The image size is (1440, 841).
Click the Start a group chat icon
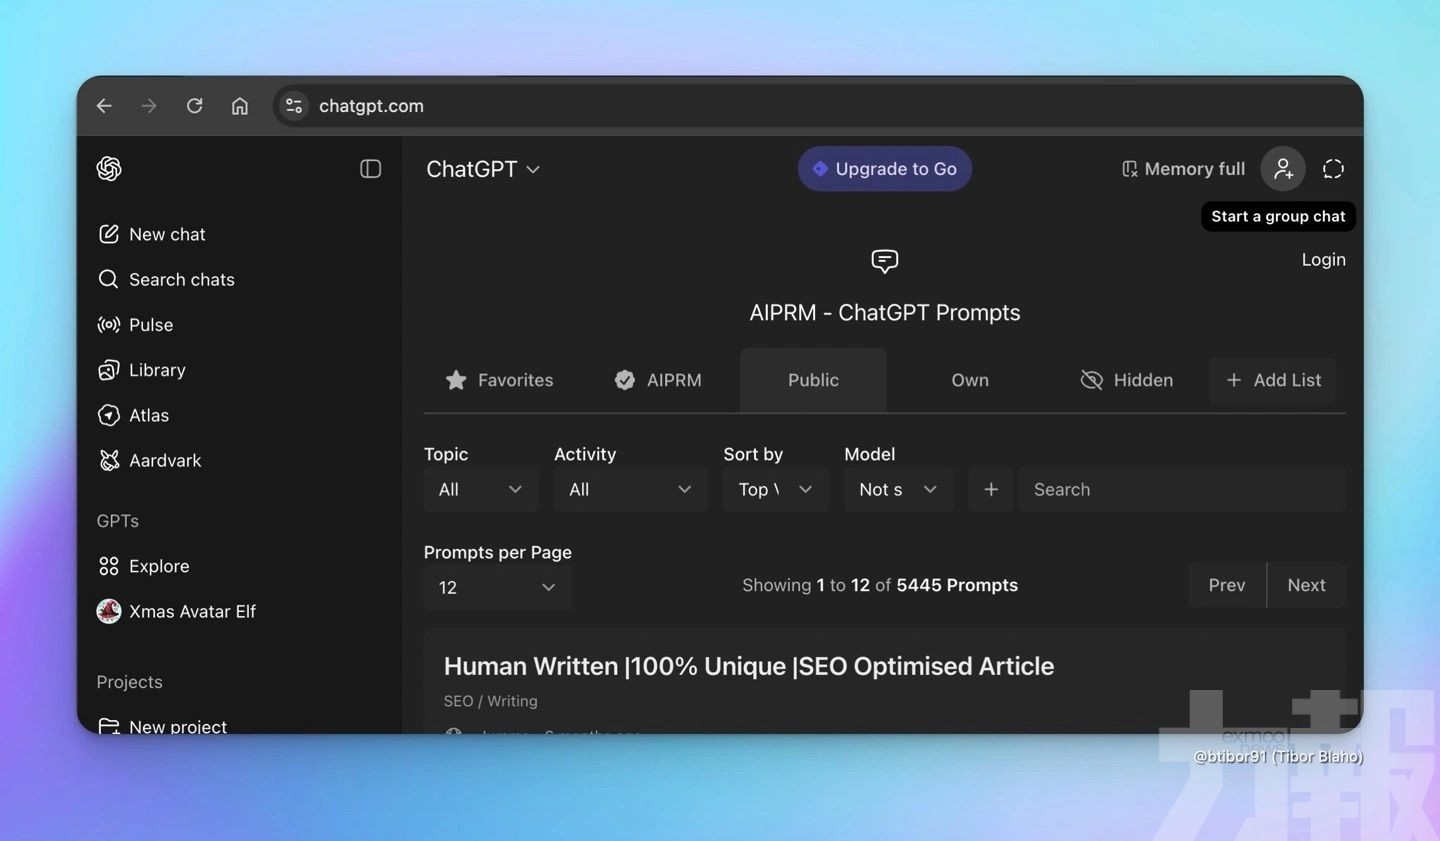point(1283,168)
